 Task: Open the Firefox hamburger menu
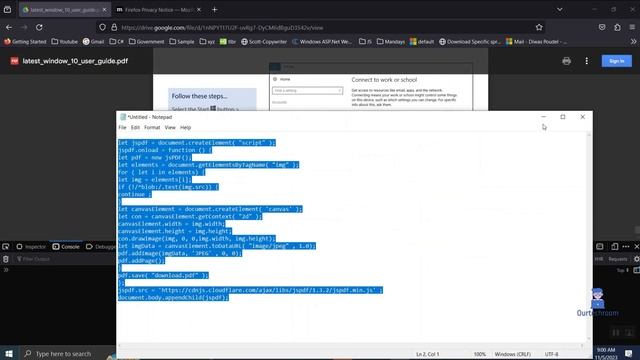pos(632,27)
